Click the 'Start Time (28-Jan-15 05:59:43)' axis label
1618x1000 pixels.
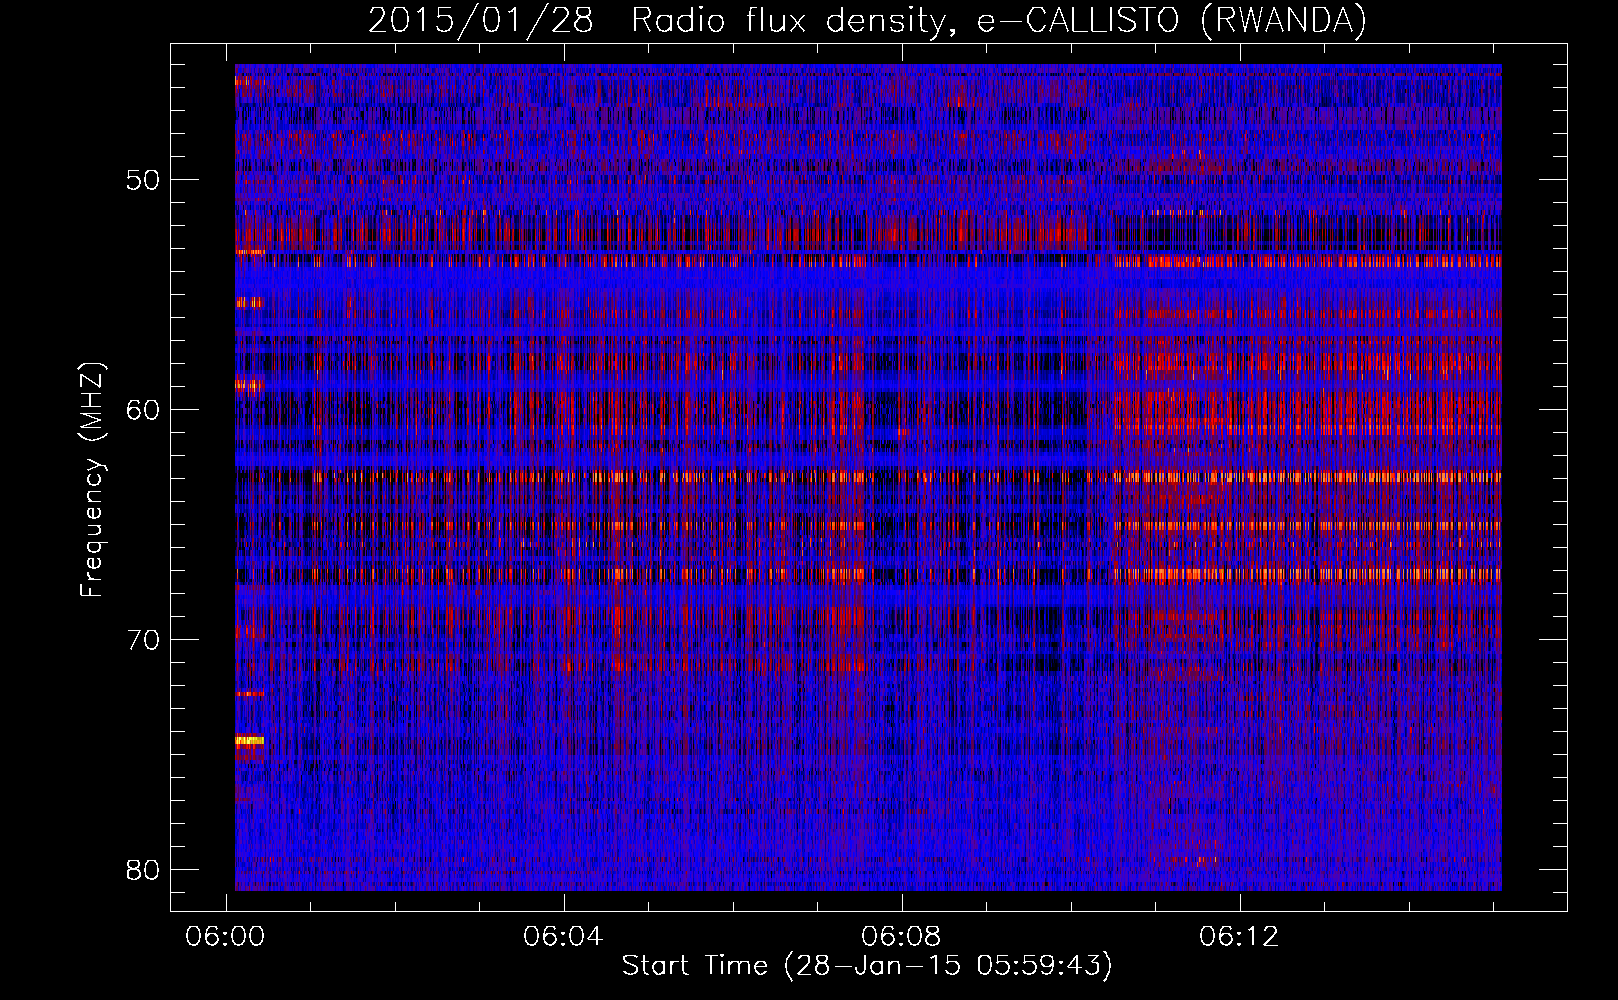[867, 966]
